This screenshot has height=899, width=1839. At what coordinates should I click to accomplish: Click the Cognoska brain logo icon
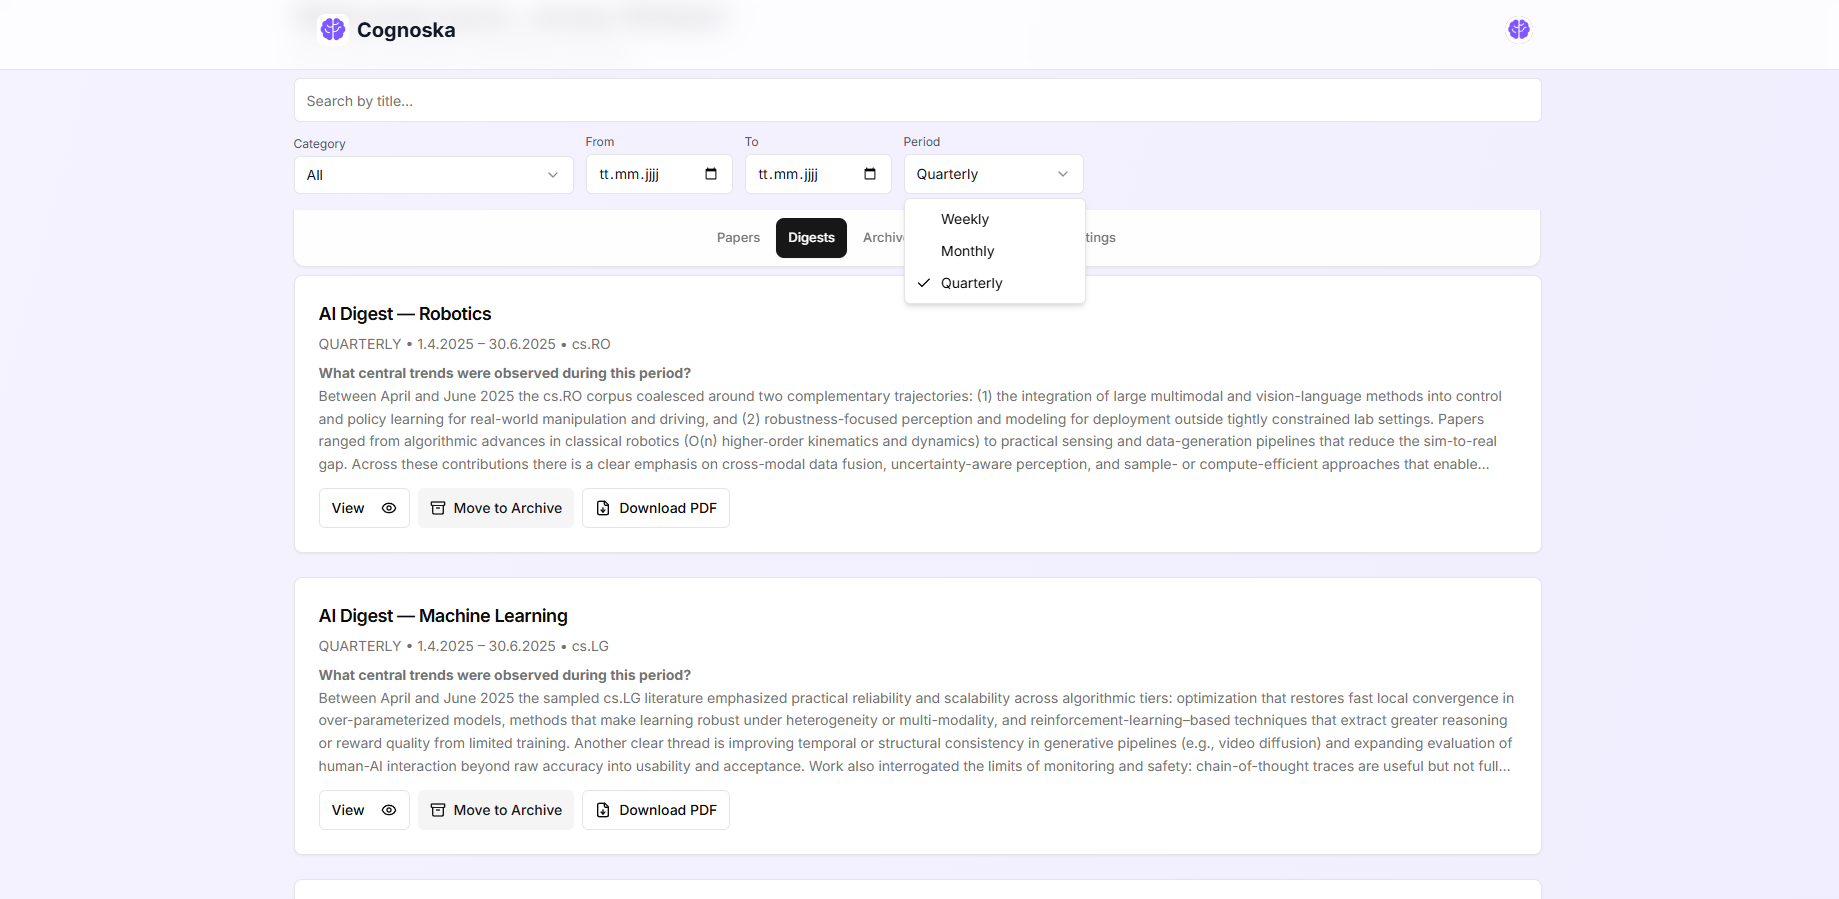pos(333,29)
